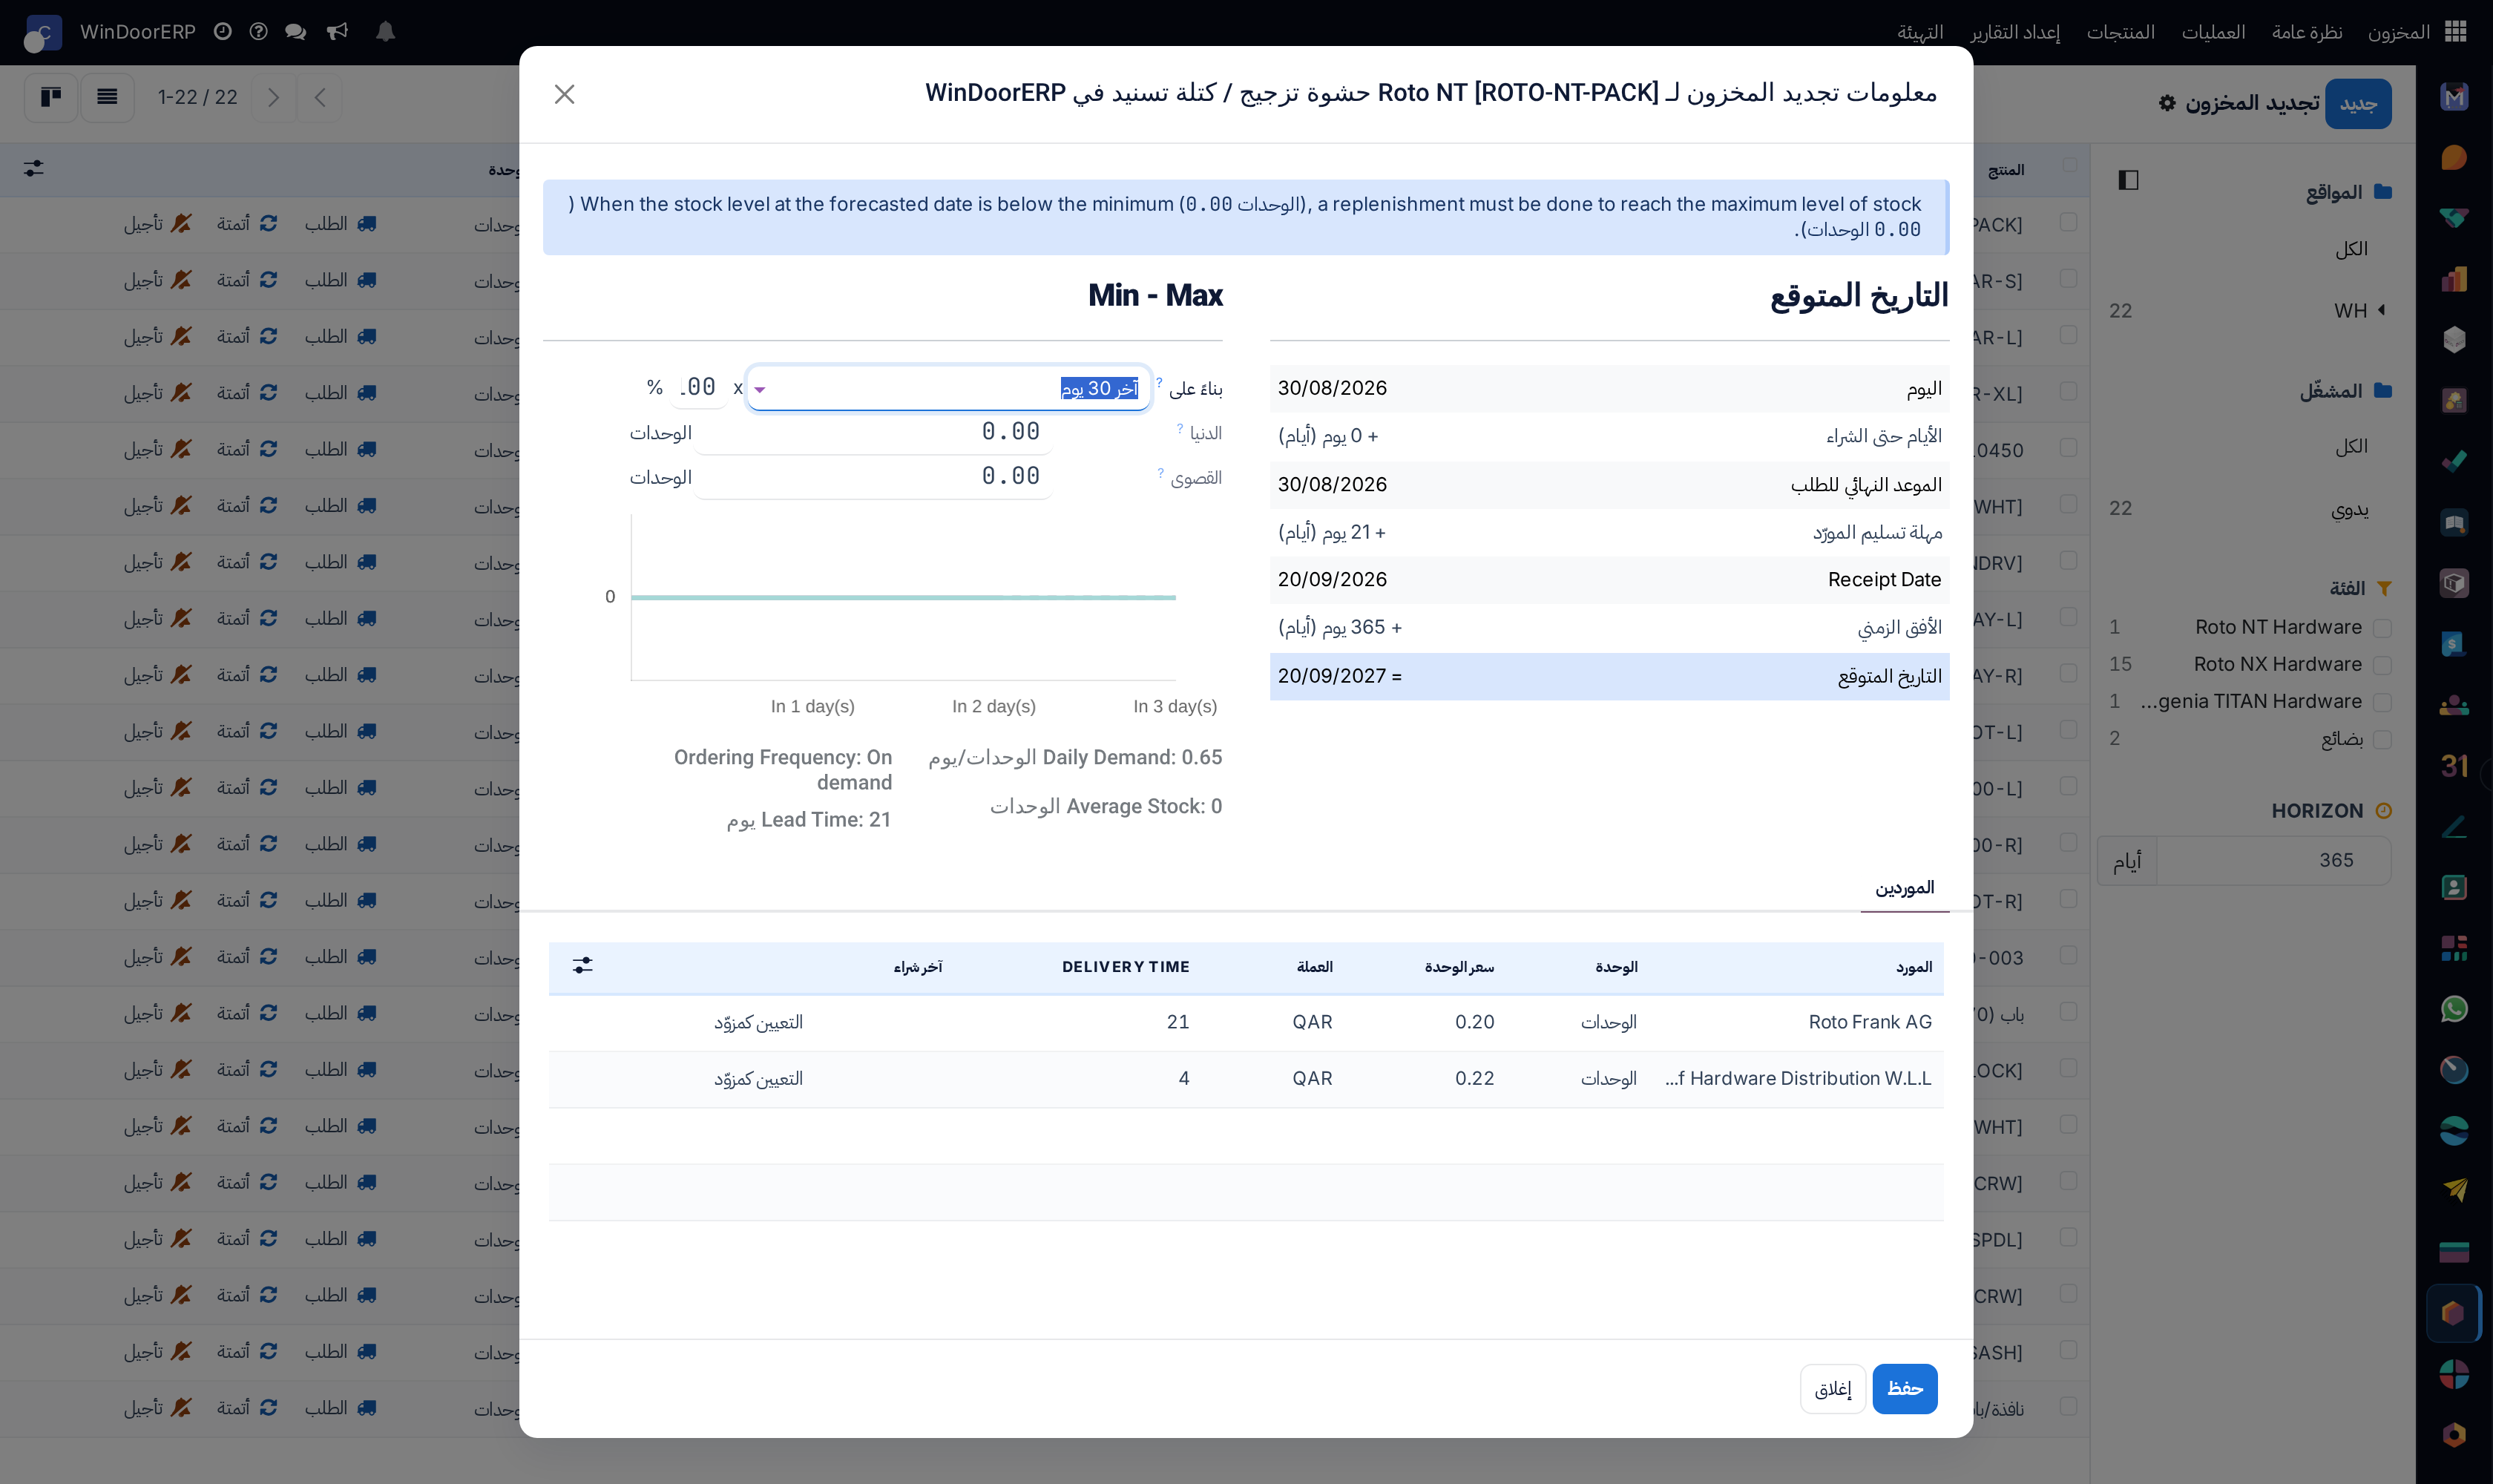The image size is (2493, 1484).
Task: Go to the next records page chevron
Action: click(x=273, y=97)
